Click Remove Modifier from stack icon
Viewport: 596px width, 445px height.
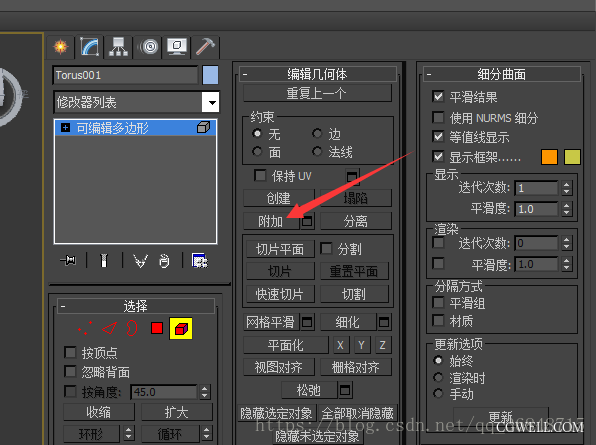pyautogui.click(x=164, y=261)
